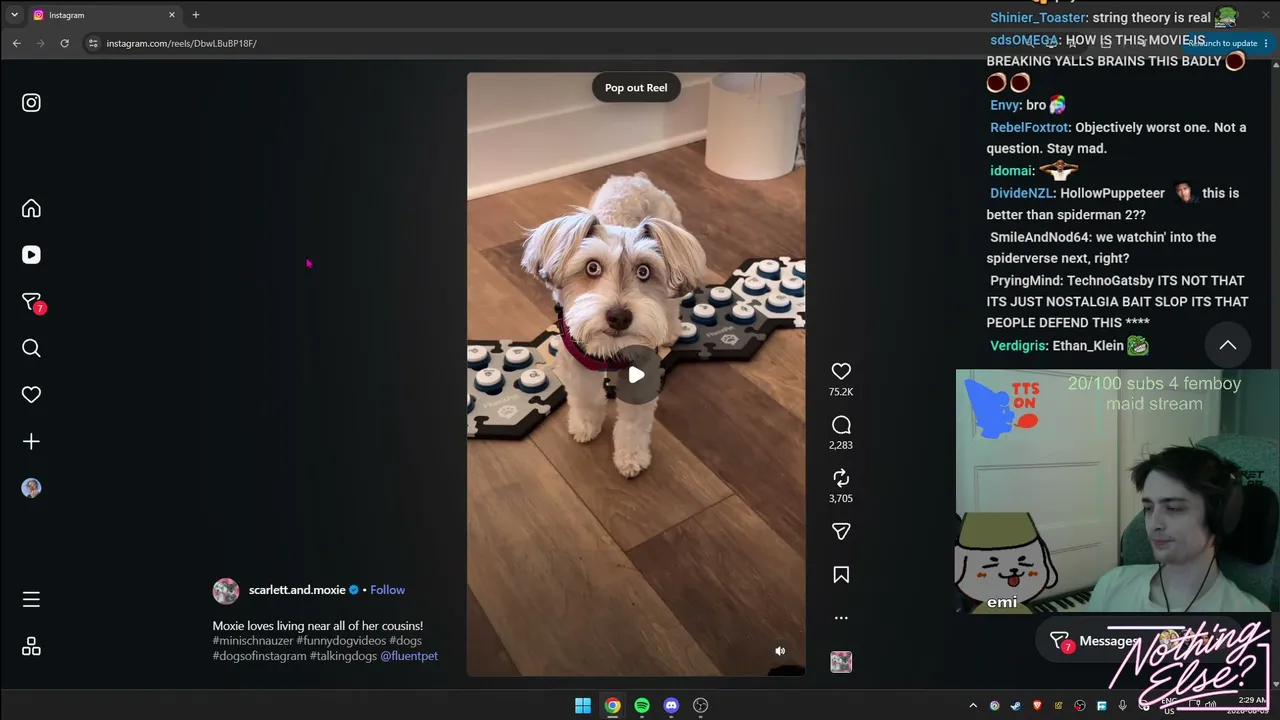Open the Windows Start menu

pos(583,705)
